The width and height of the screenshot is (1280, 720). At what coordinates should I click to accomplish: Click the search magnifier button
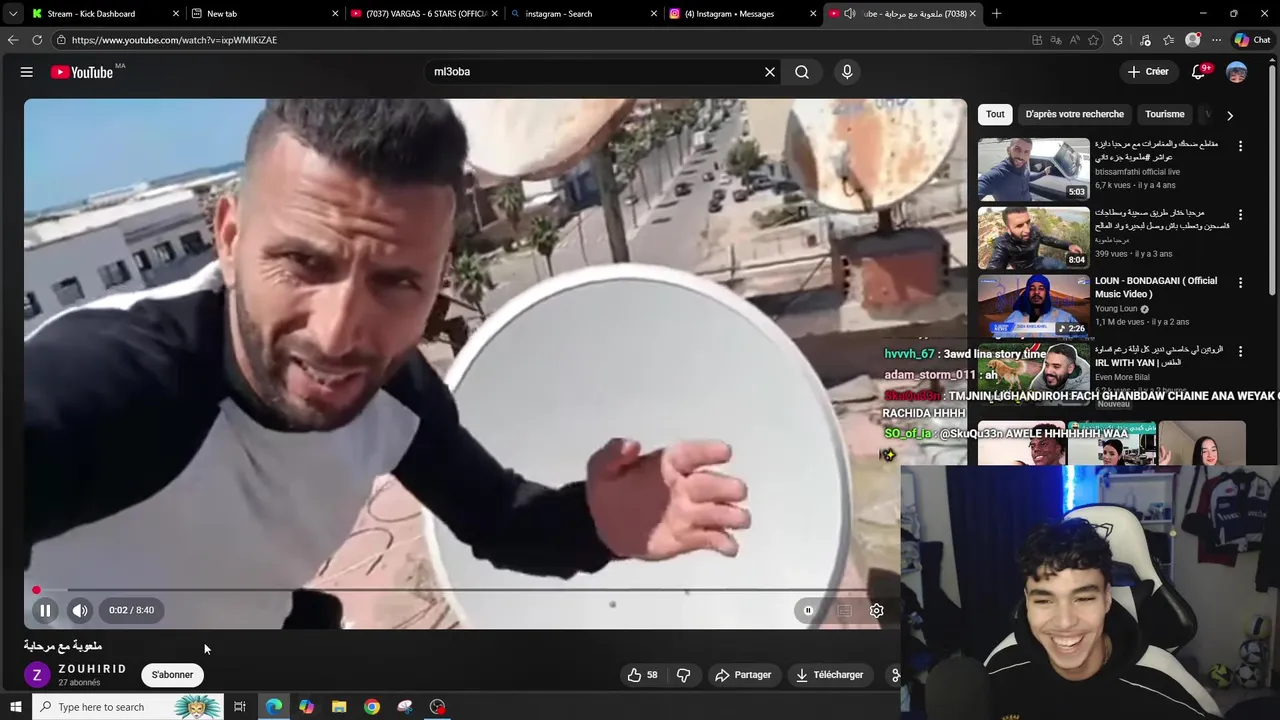[802, 72]
